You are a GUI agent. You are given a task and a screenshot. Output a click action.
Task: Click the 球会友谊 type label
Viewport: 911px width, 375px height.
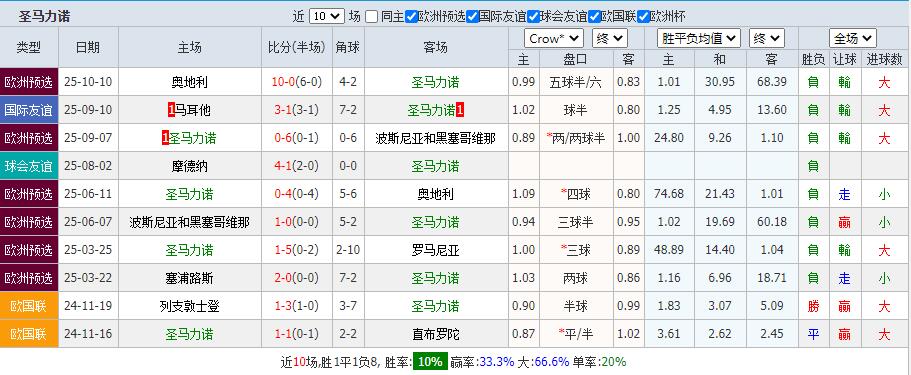coord(28,166)
